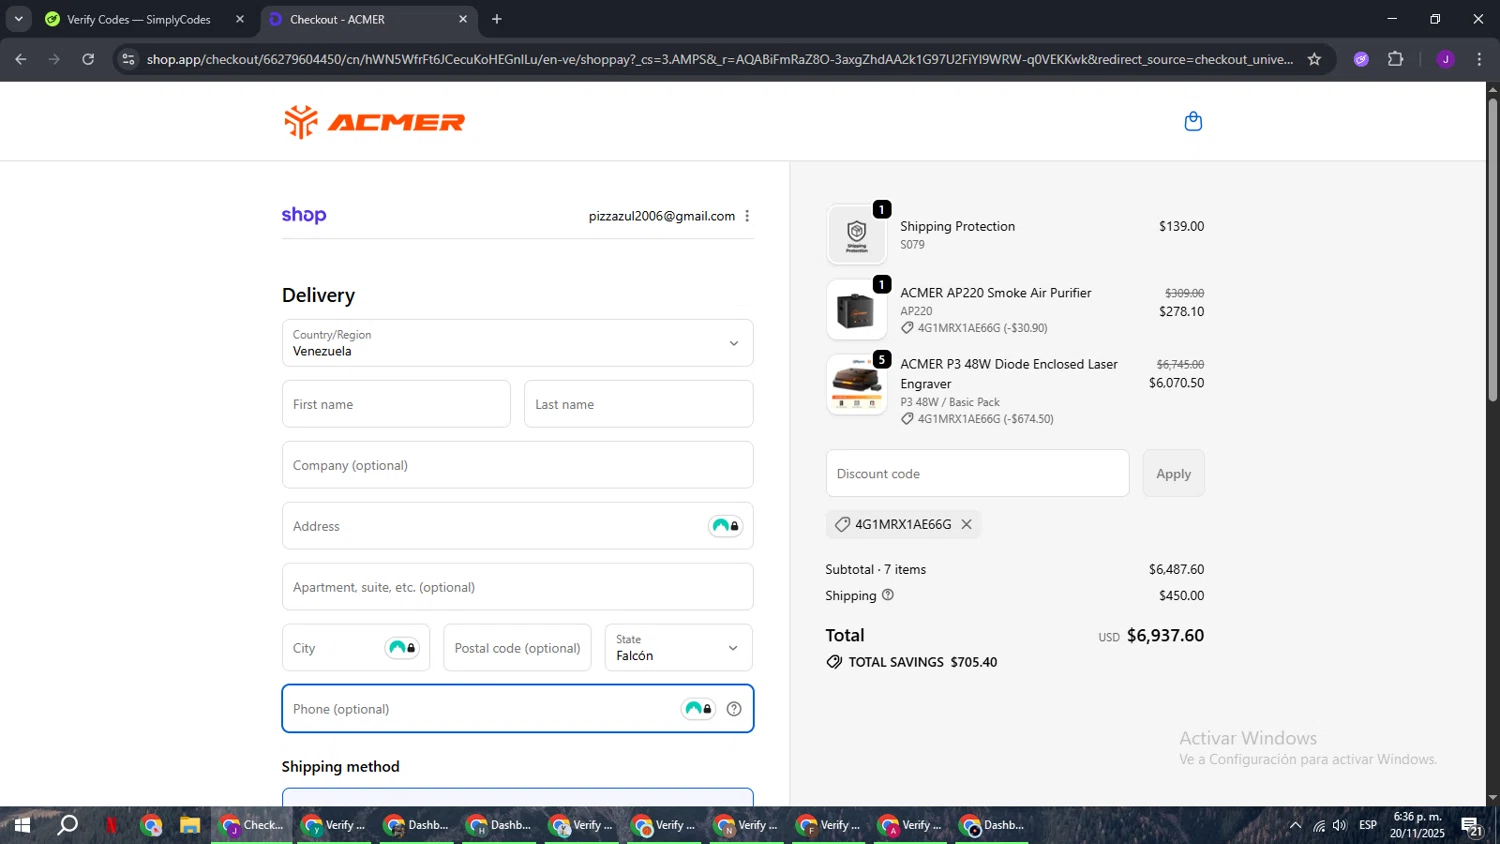Focus the Last name field
This screenshot has width=1500, height=844.
pos(638,404)
